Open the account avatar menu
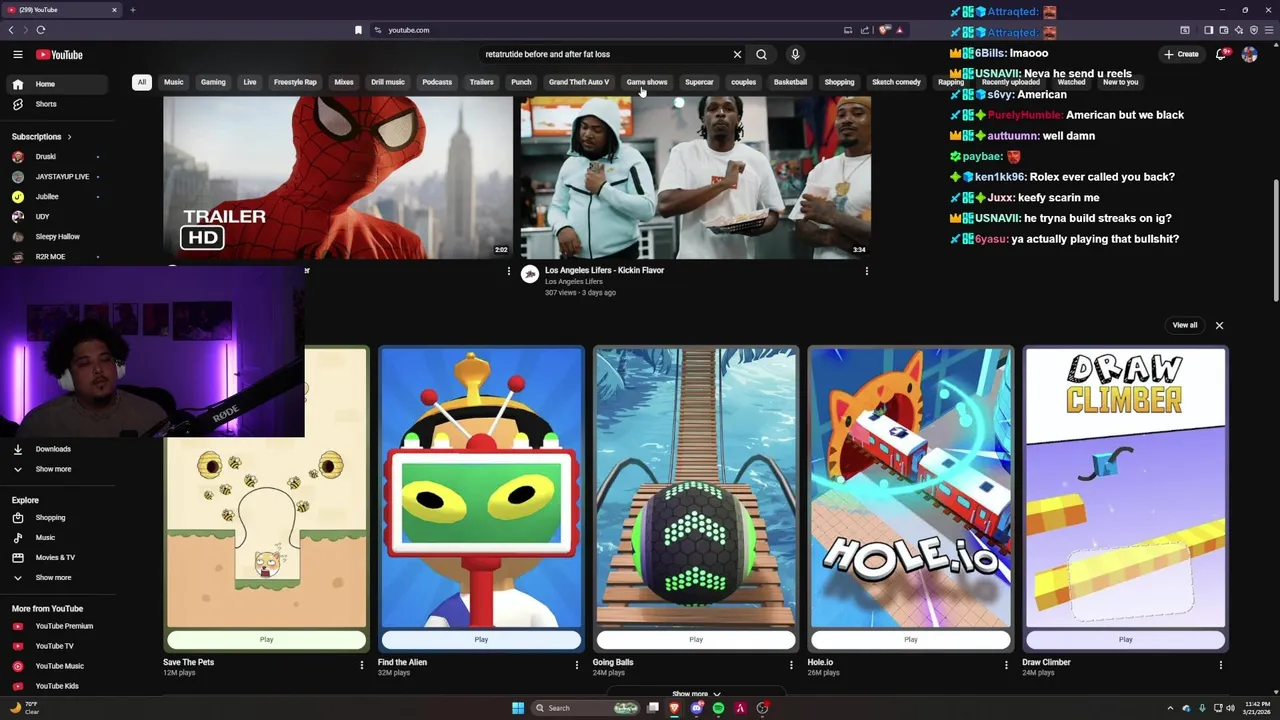The image size is (1280, 720). 1249,55
